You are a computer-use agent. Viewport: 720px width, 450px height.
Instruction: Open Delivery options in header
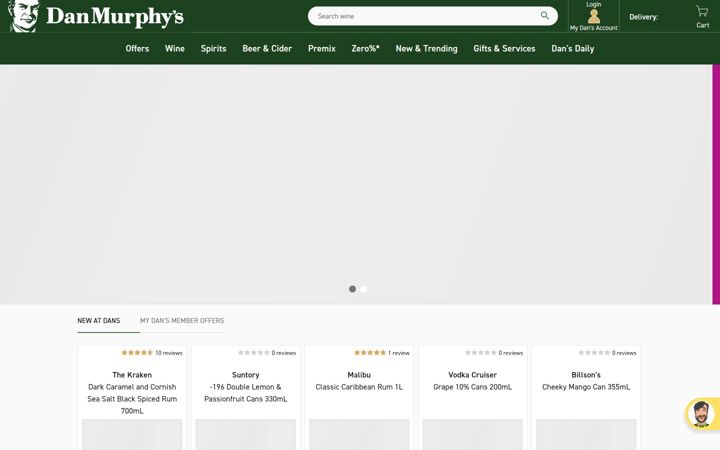click(643, 17)
